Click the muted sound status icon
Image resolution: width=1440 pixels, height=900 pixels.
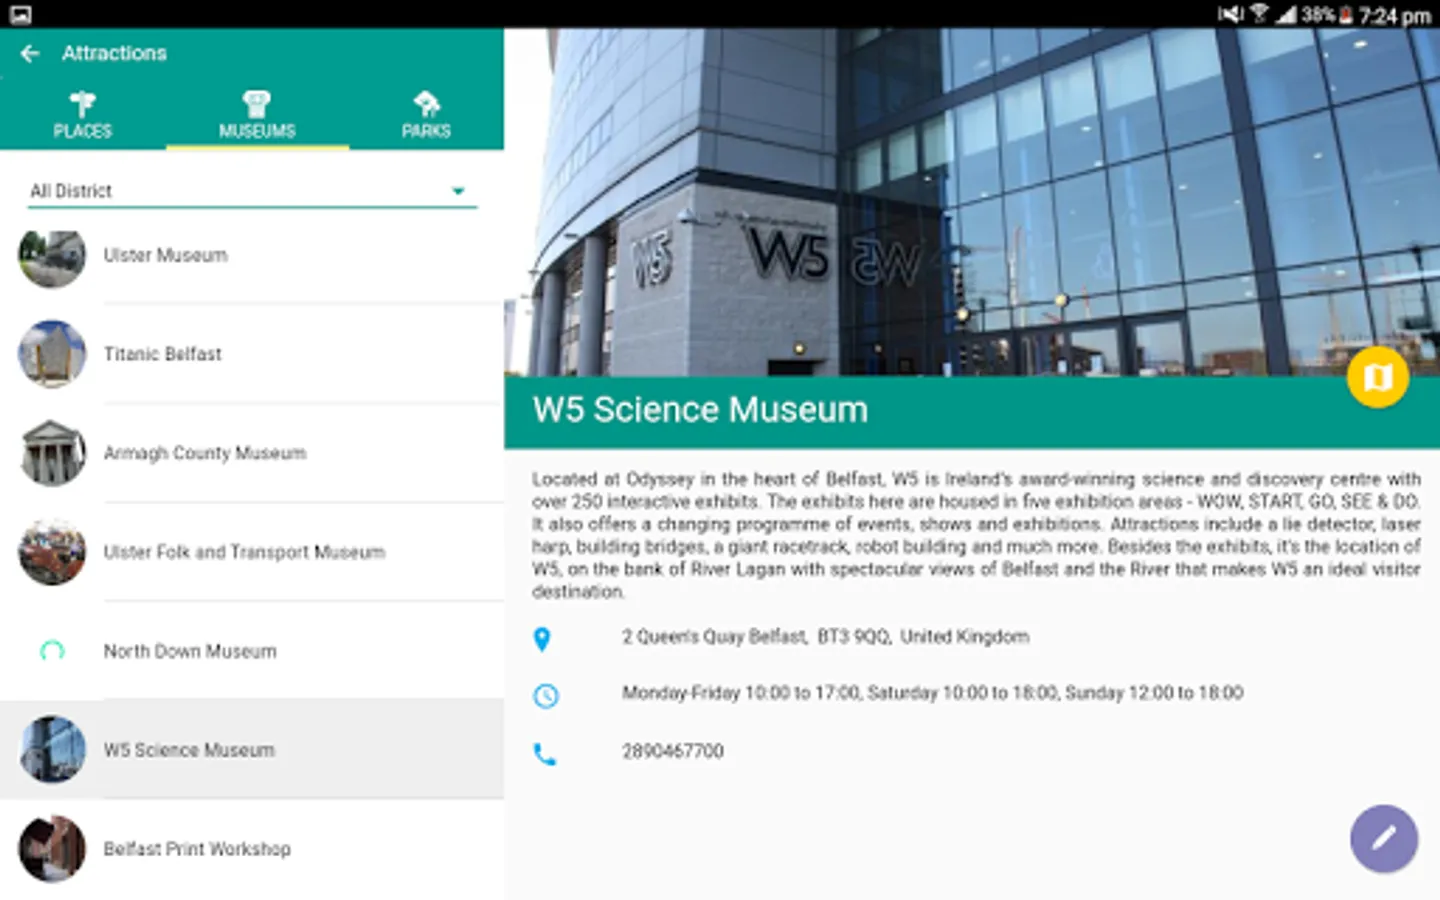pos(1230,14)
